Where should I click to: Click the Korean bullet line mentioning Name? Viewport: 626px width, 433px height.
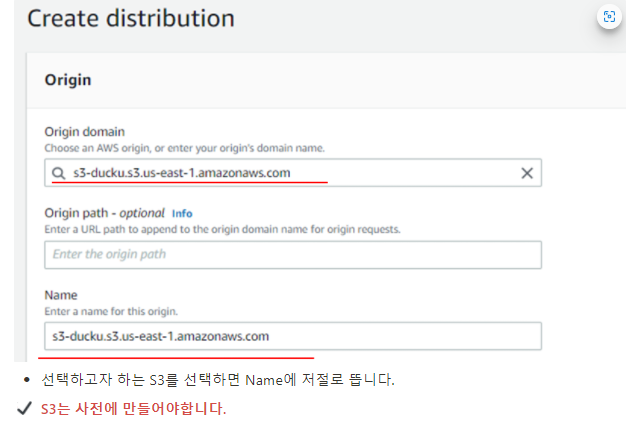(x=218, y=380)
